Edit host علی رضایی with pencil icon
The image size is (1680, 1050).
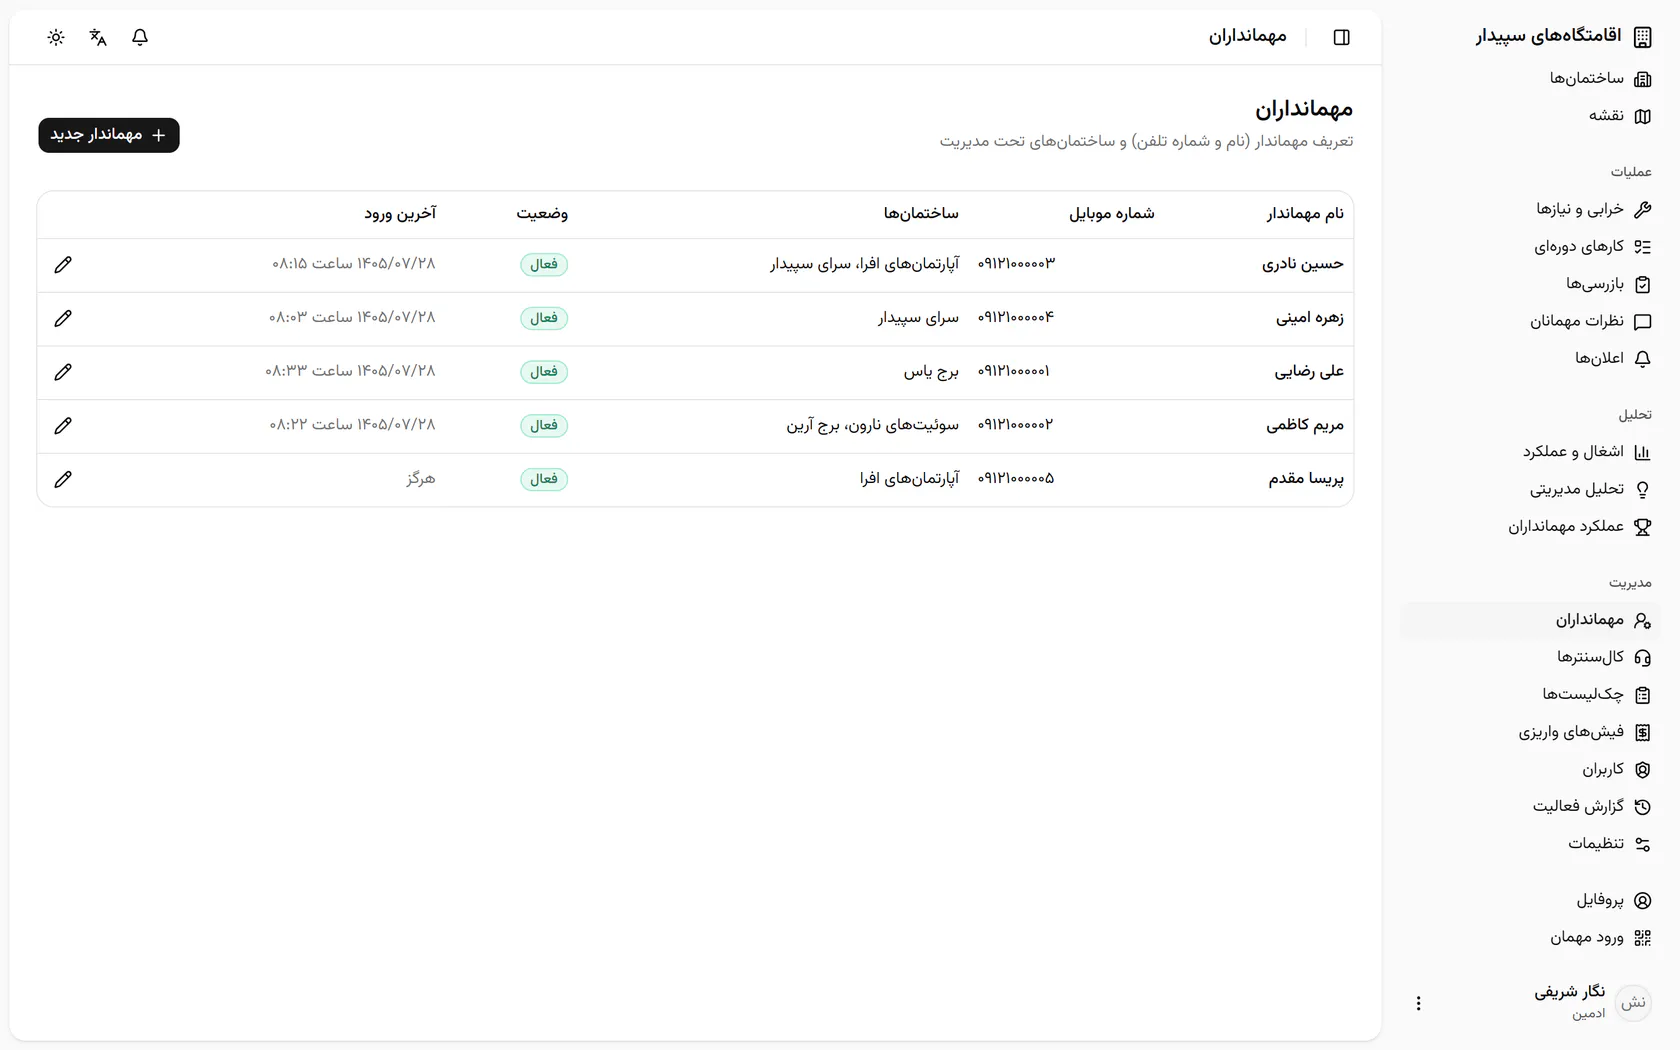coord(63,372)
